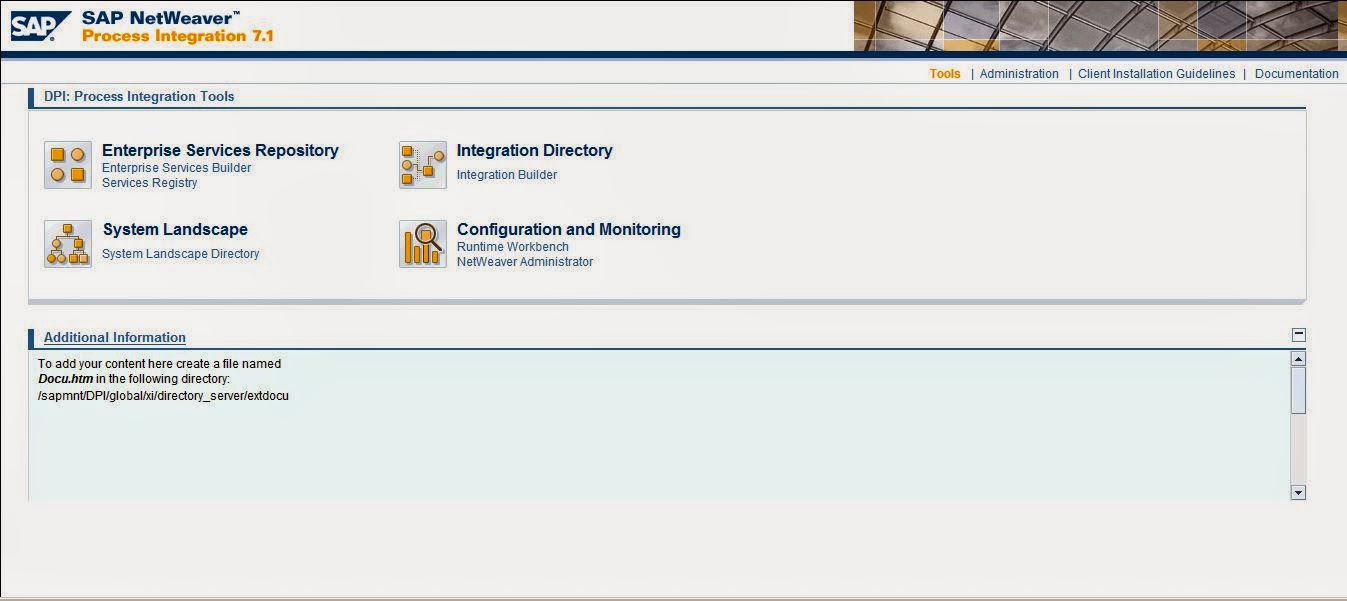Click the System Landscape heading
Screen dimensions: 1347x601
[175, 229]
